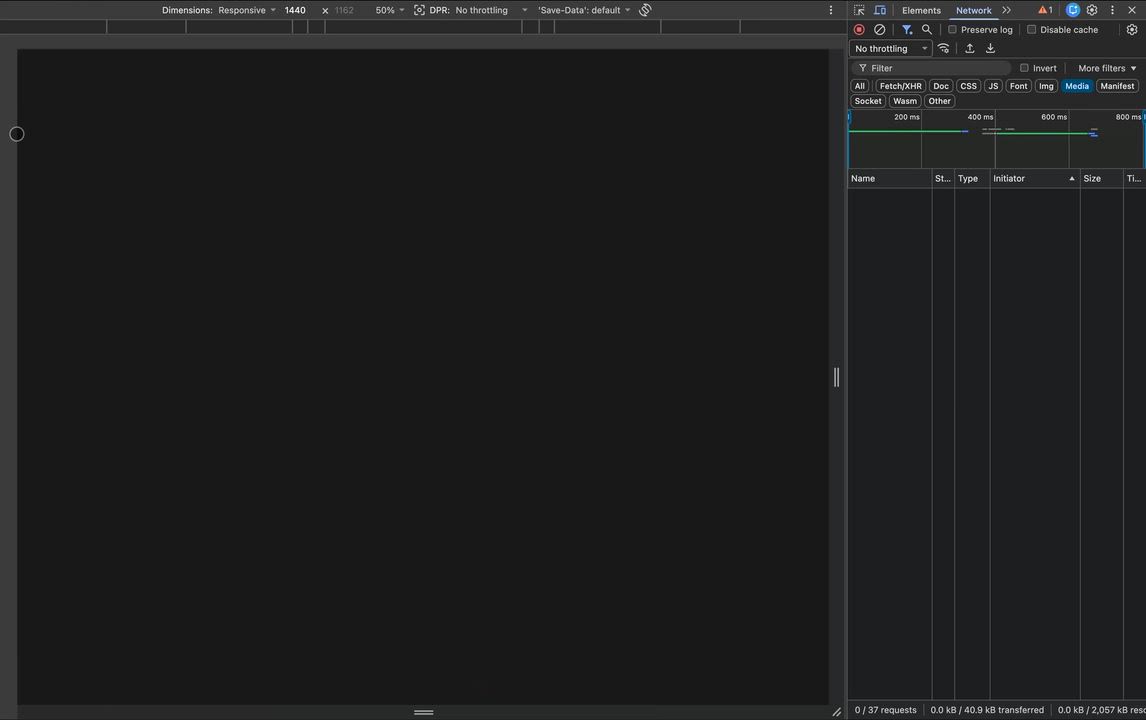Filter requests by Doc type

coord(941,86)
